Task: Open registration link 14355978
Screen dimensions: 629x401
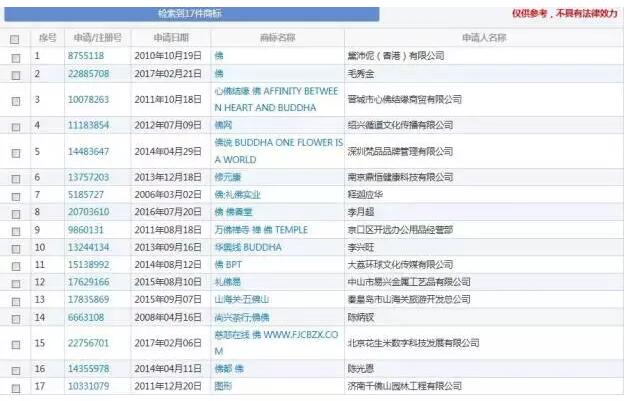Action: tap(88, 369)
